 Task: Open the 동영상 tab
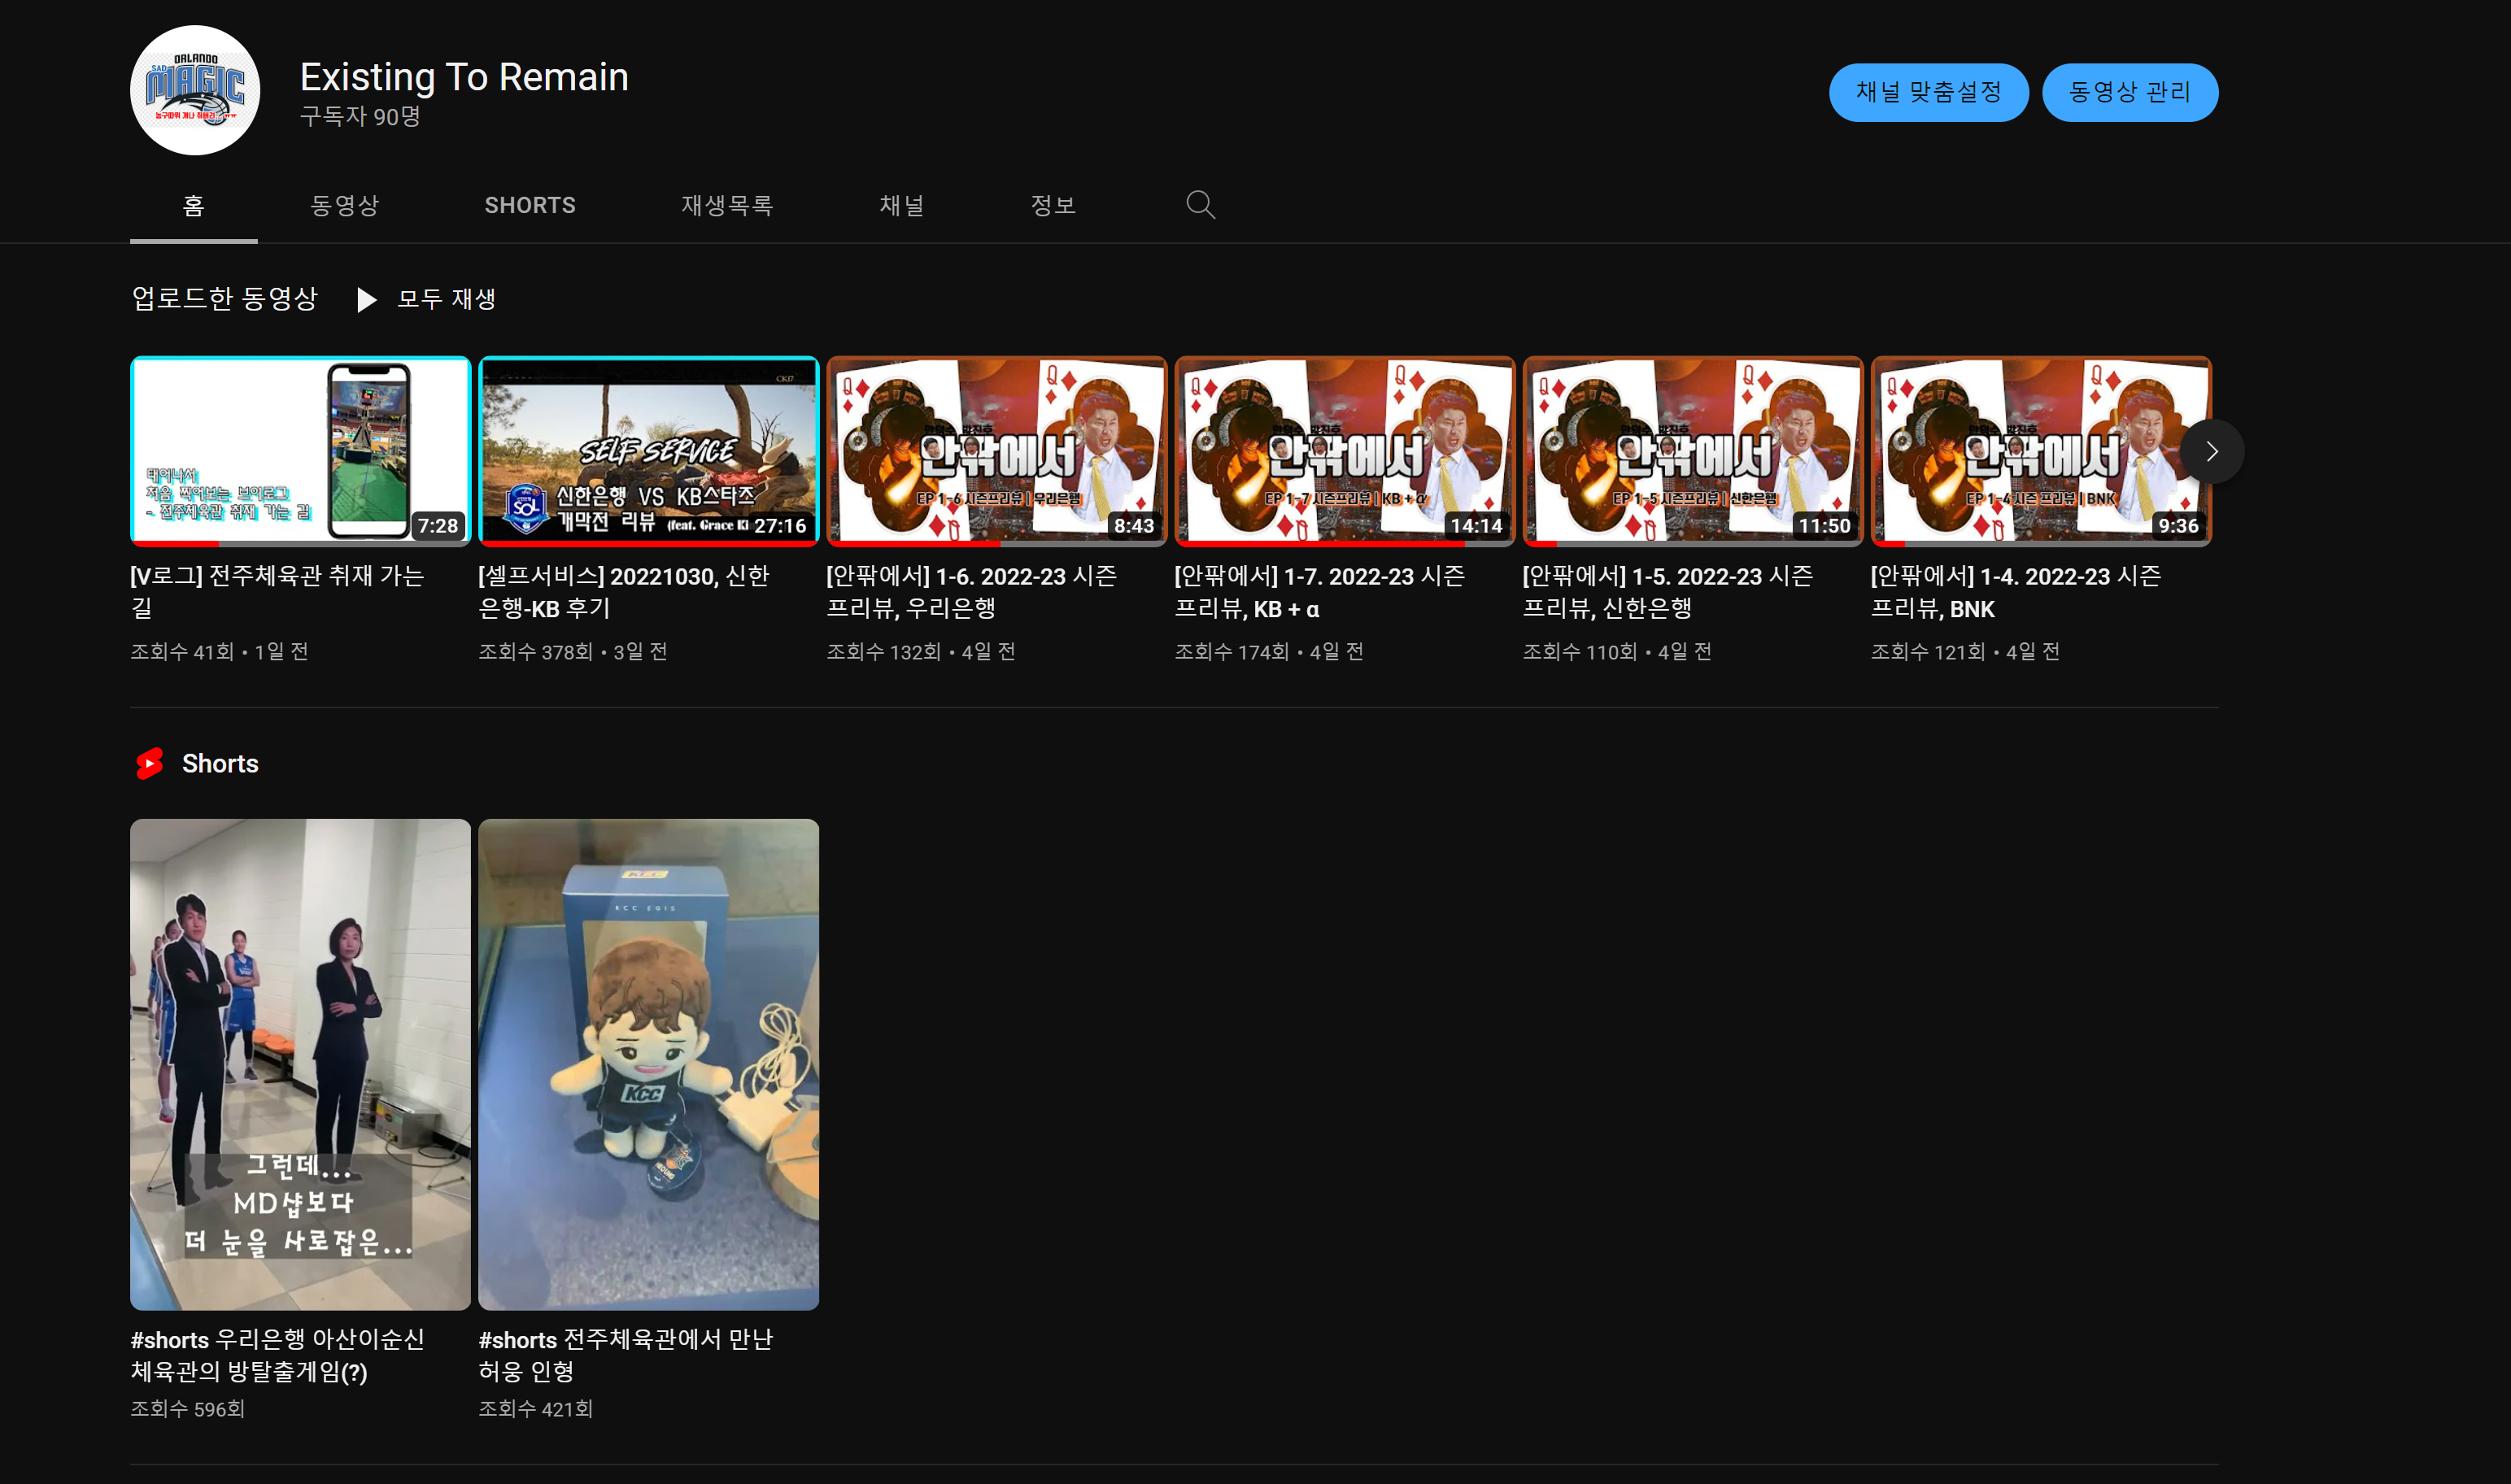[344, 206]
